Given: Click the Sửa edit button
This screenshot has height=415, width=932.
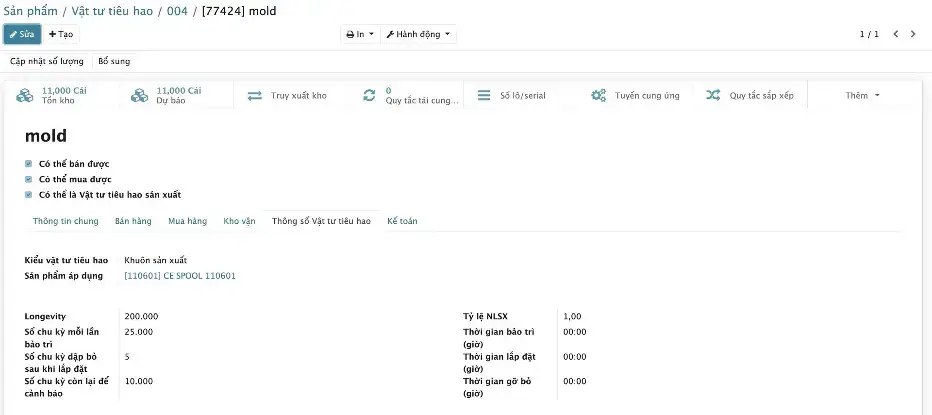Looking at the screenshot, I should [x=22, y=34].
